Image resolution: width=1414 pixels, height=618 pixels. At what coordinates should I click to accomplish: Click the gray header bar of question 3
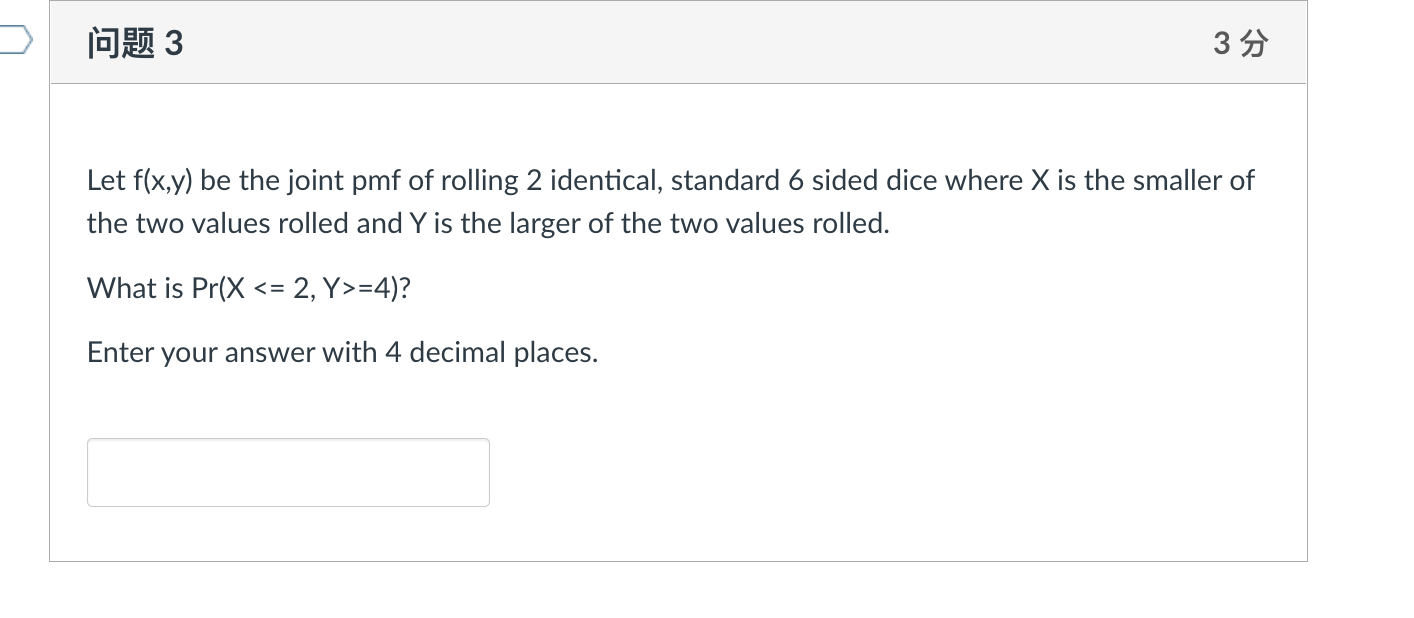pos(678,43)
